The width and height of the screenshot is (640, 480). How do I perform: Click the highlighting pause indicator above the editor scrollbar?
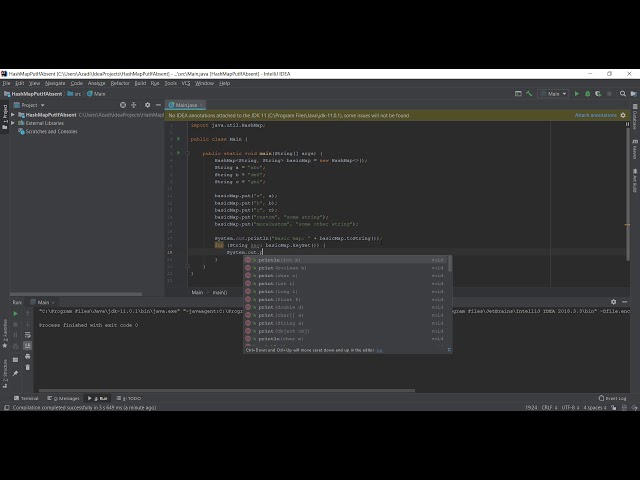tap(627, 124)
